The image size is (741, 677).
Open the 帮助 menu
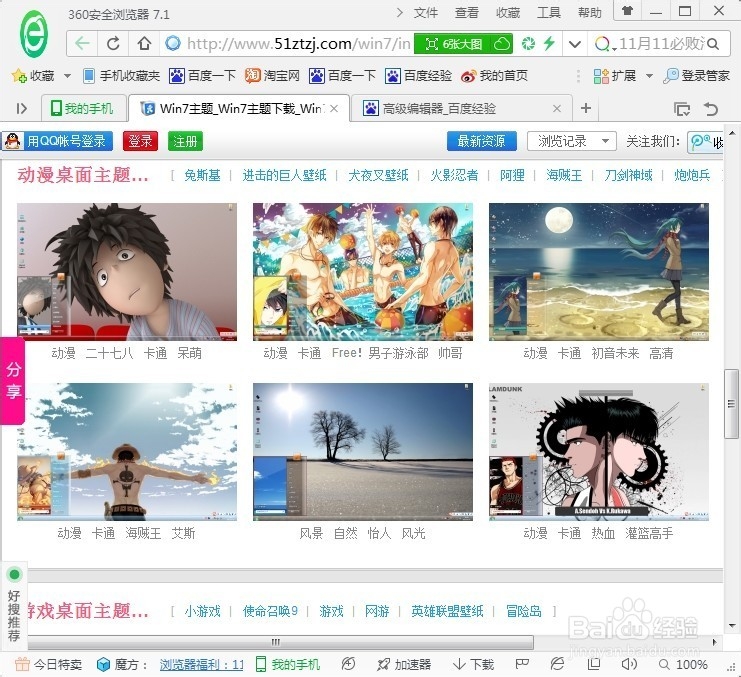[x=590, y=12]
